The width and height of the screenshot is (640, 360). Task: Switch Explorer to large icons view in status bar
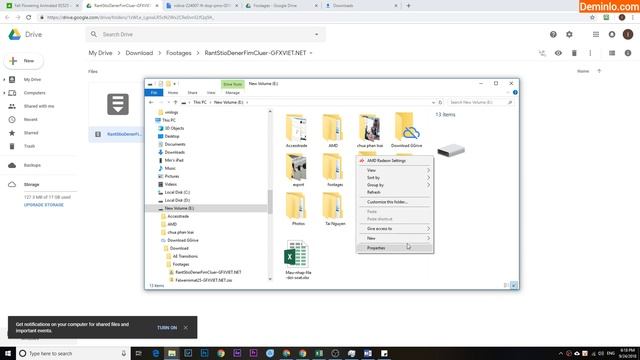point(514,285)
